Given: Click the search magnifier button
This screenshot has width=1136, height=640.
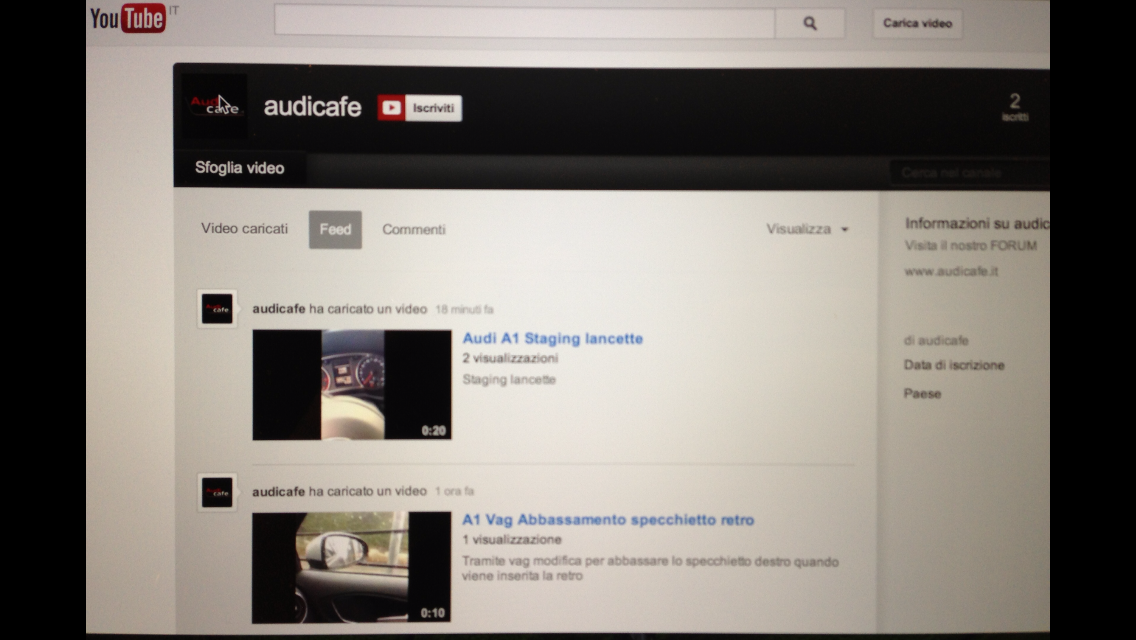Looking at the screenshot, I should (x=810, y=23).
